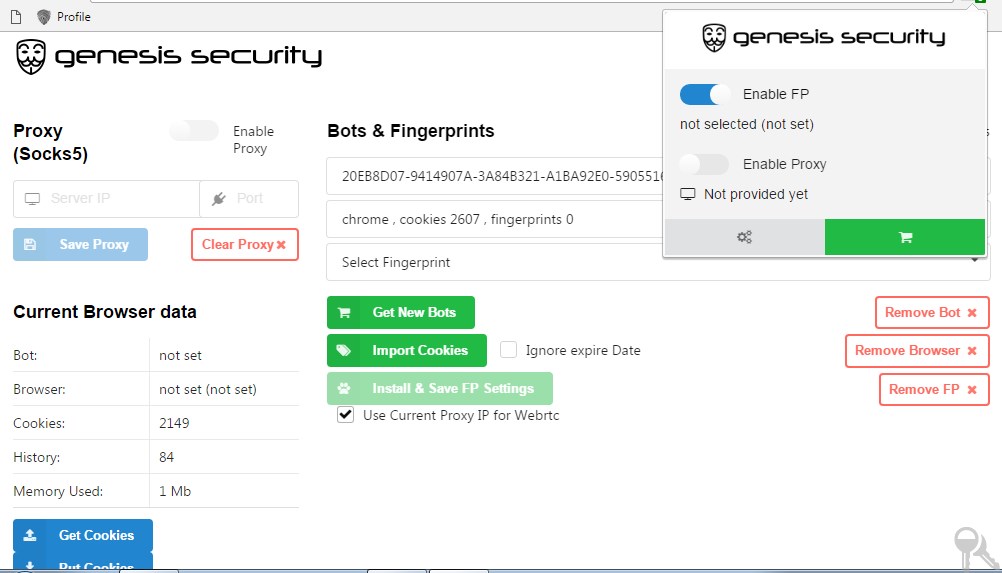
Task: Click Install & Save FP Settings button
Action: tap(440, 388)
